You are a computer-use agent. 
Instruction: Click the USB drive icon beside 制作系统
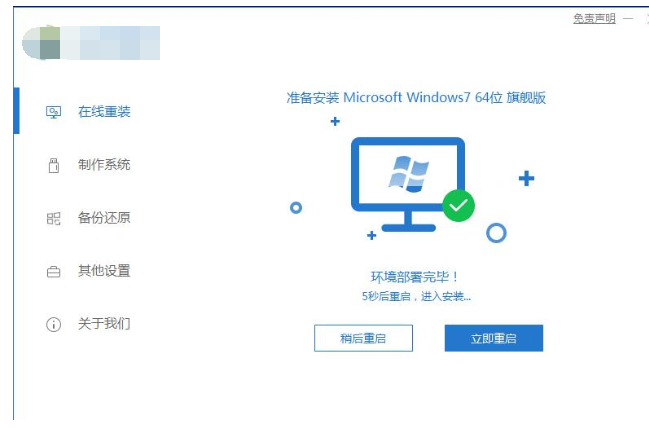coord(53,165)
